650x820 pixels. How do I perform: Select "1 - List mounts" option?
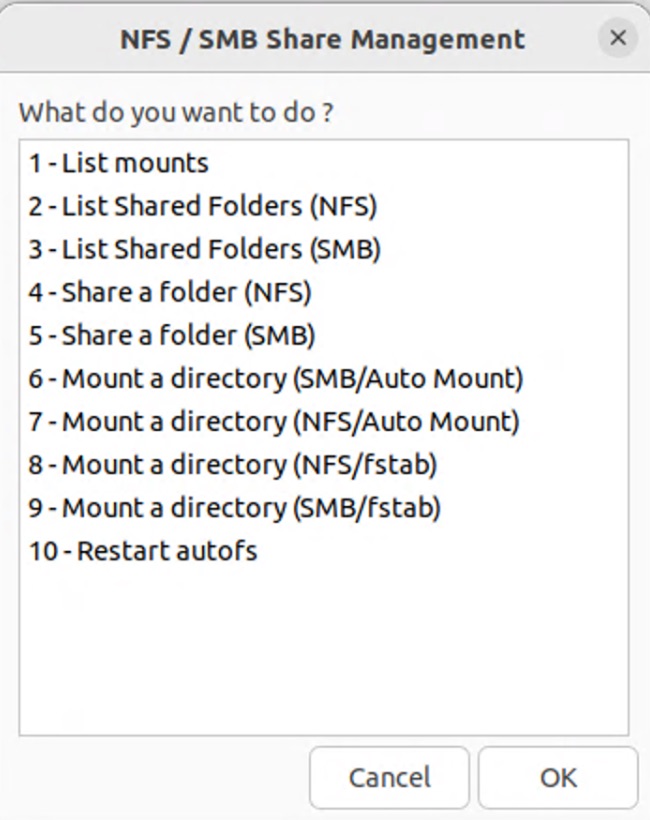(x=119, y=163)
